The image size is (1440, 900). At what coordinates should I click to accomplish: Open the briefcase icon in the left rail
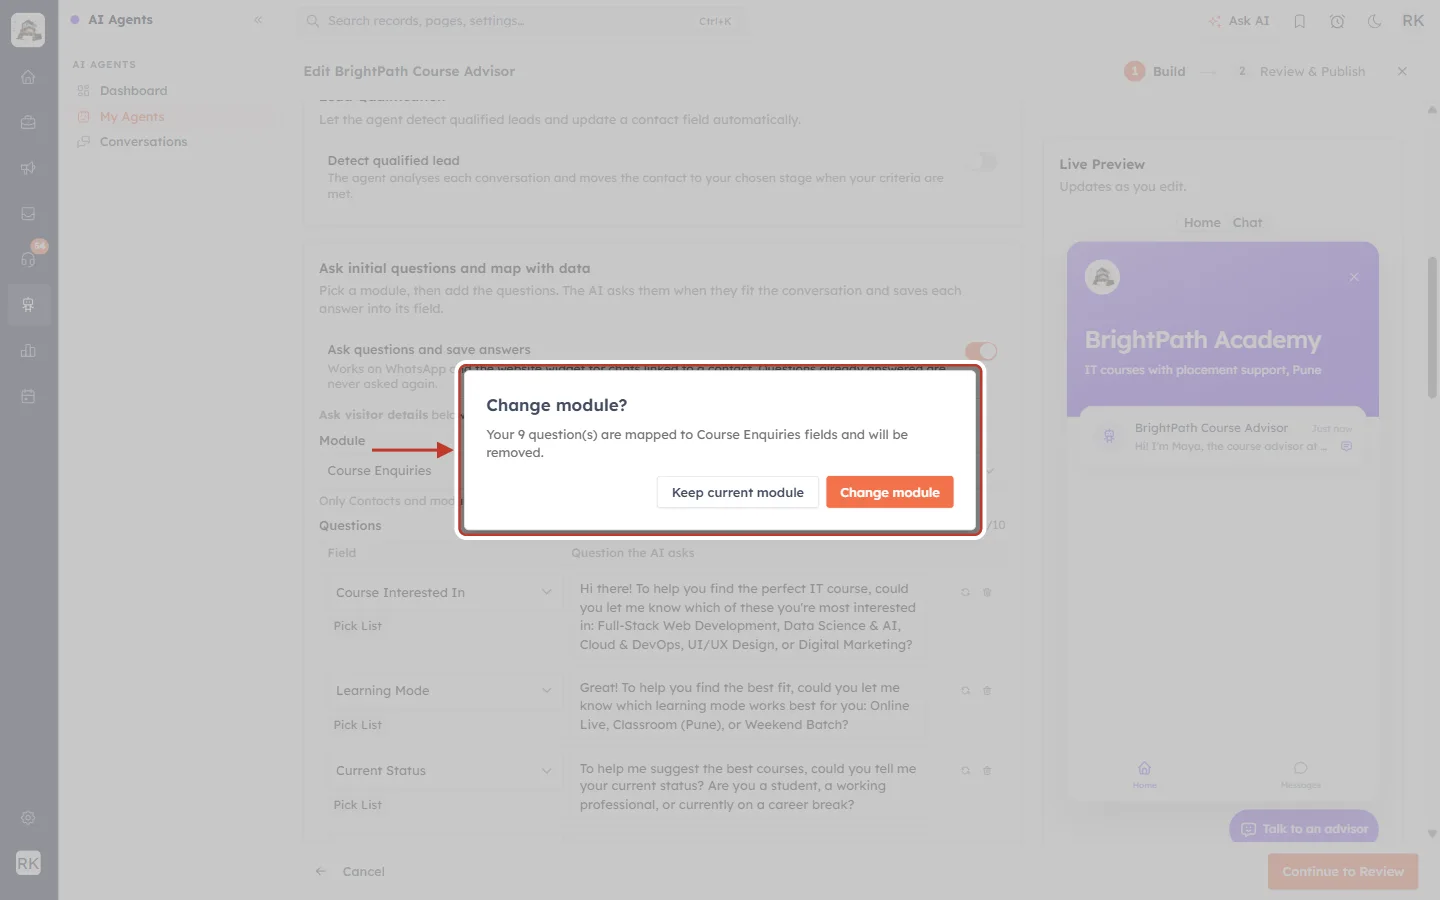(28, 122)
